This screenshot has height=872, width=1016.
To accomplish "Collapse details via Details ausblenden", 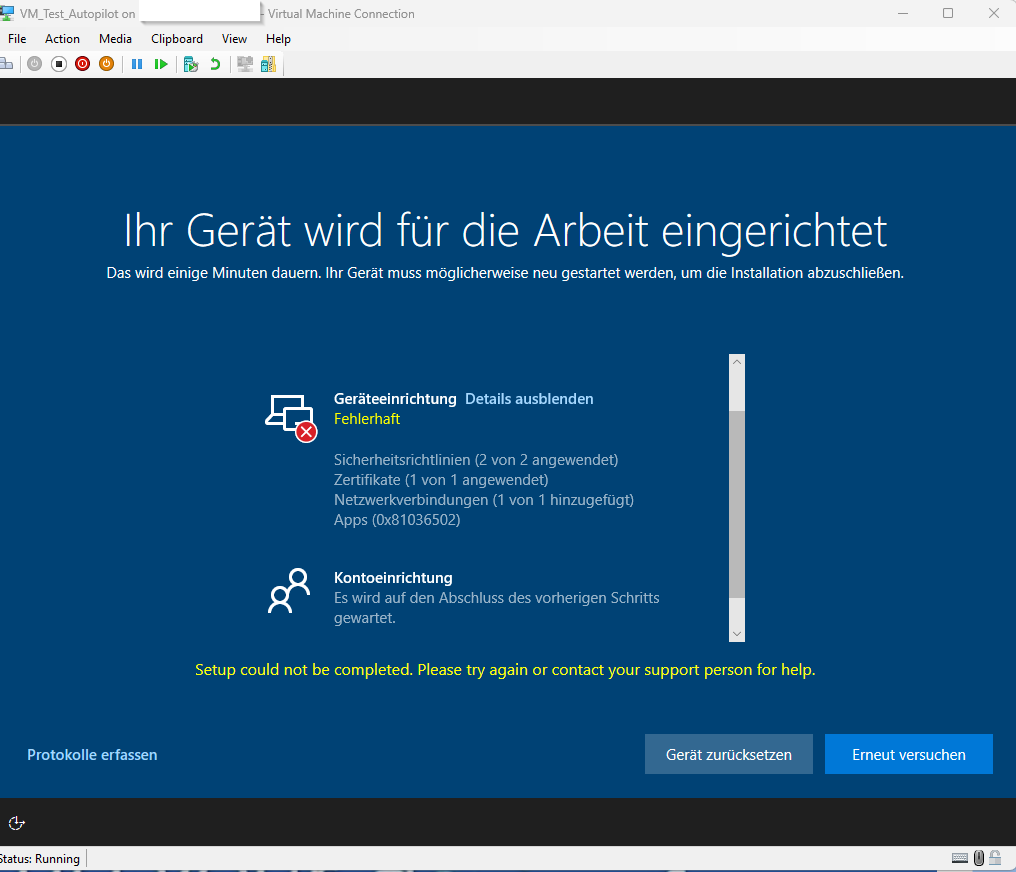I will 529,398.
